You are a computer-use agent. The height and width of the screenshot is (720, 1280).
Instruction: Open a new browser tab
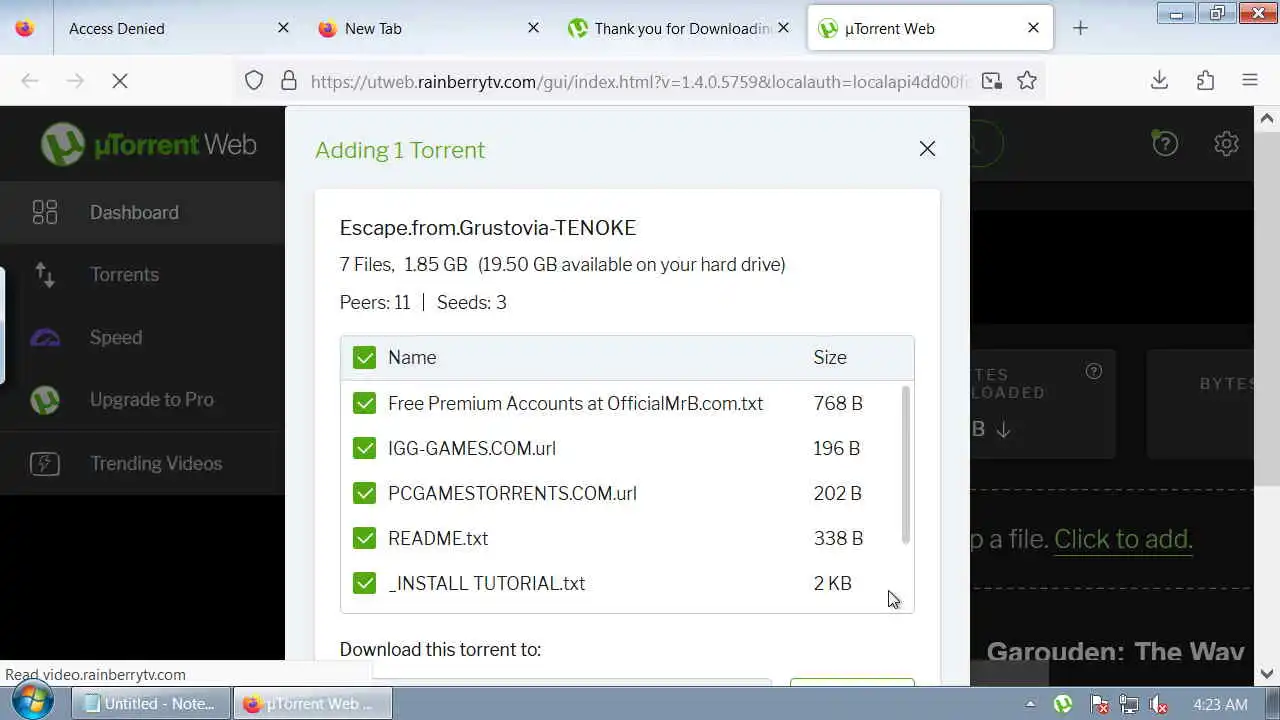(1080, 28)
